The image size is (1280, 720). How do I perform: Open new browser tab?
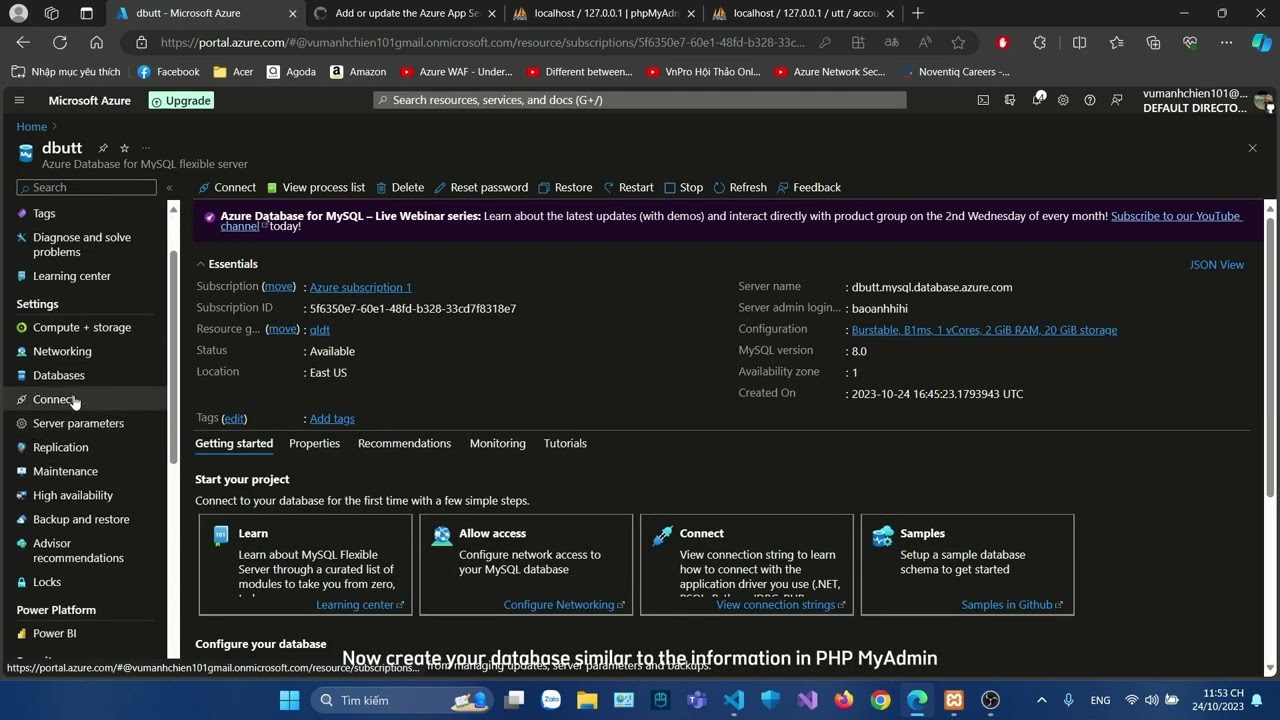click(x=918, y=13)
